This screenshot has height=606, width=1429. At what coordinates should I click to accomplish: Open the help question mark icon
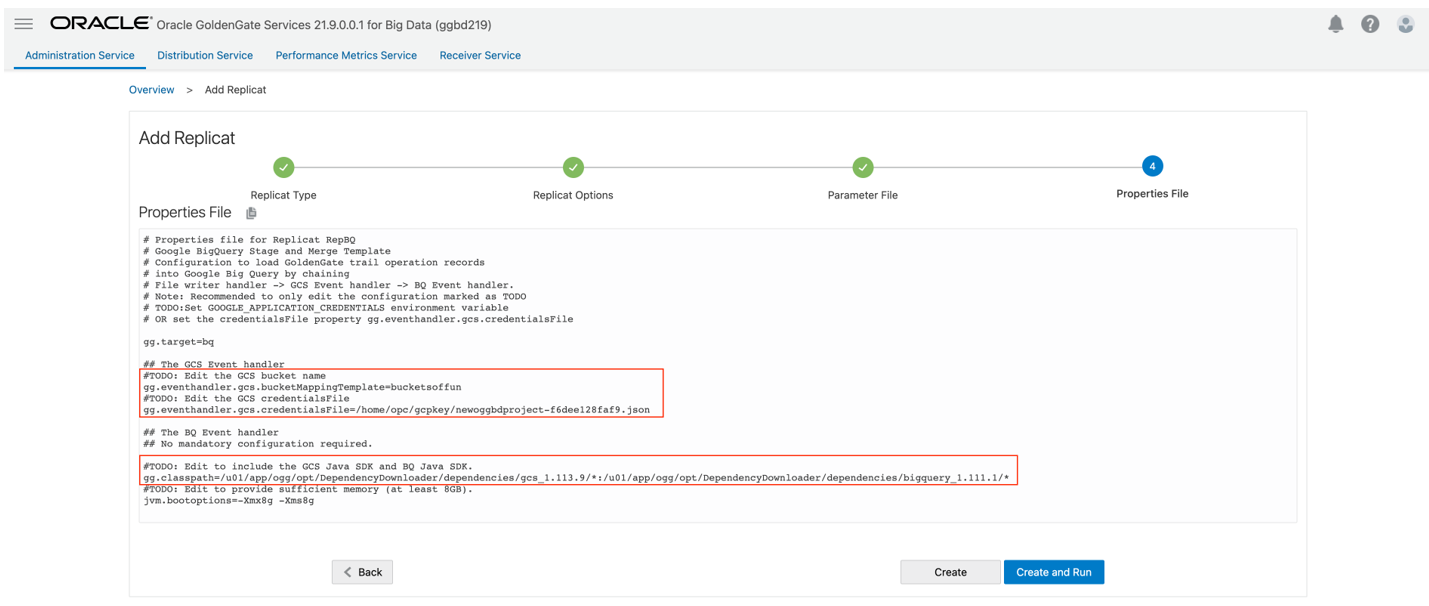point(1370,24)
